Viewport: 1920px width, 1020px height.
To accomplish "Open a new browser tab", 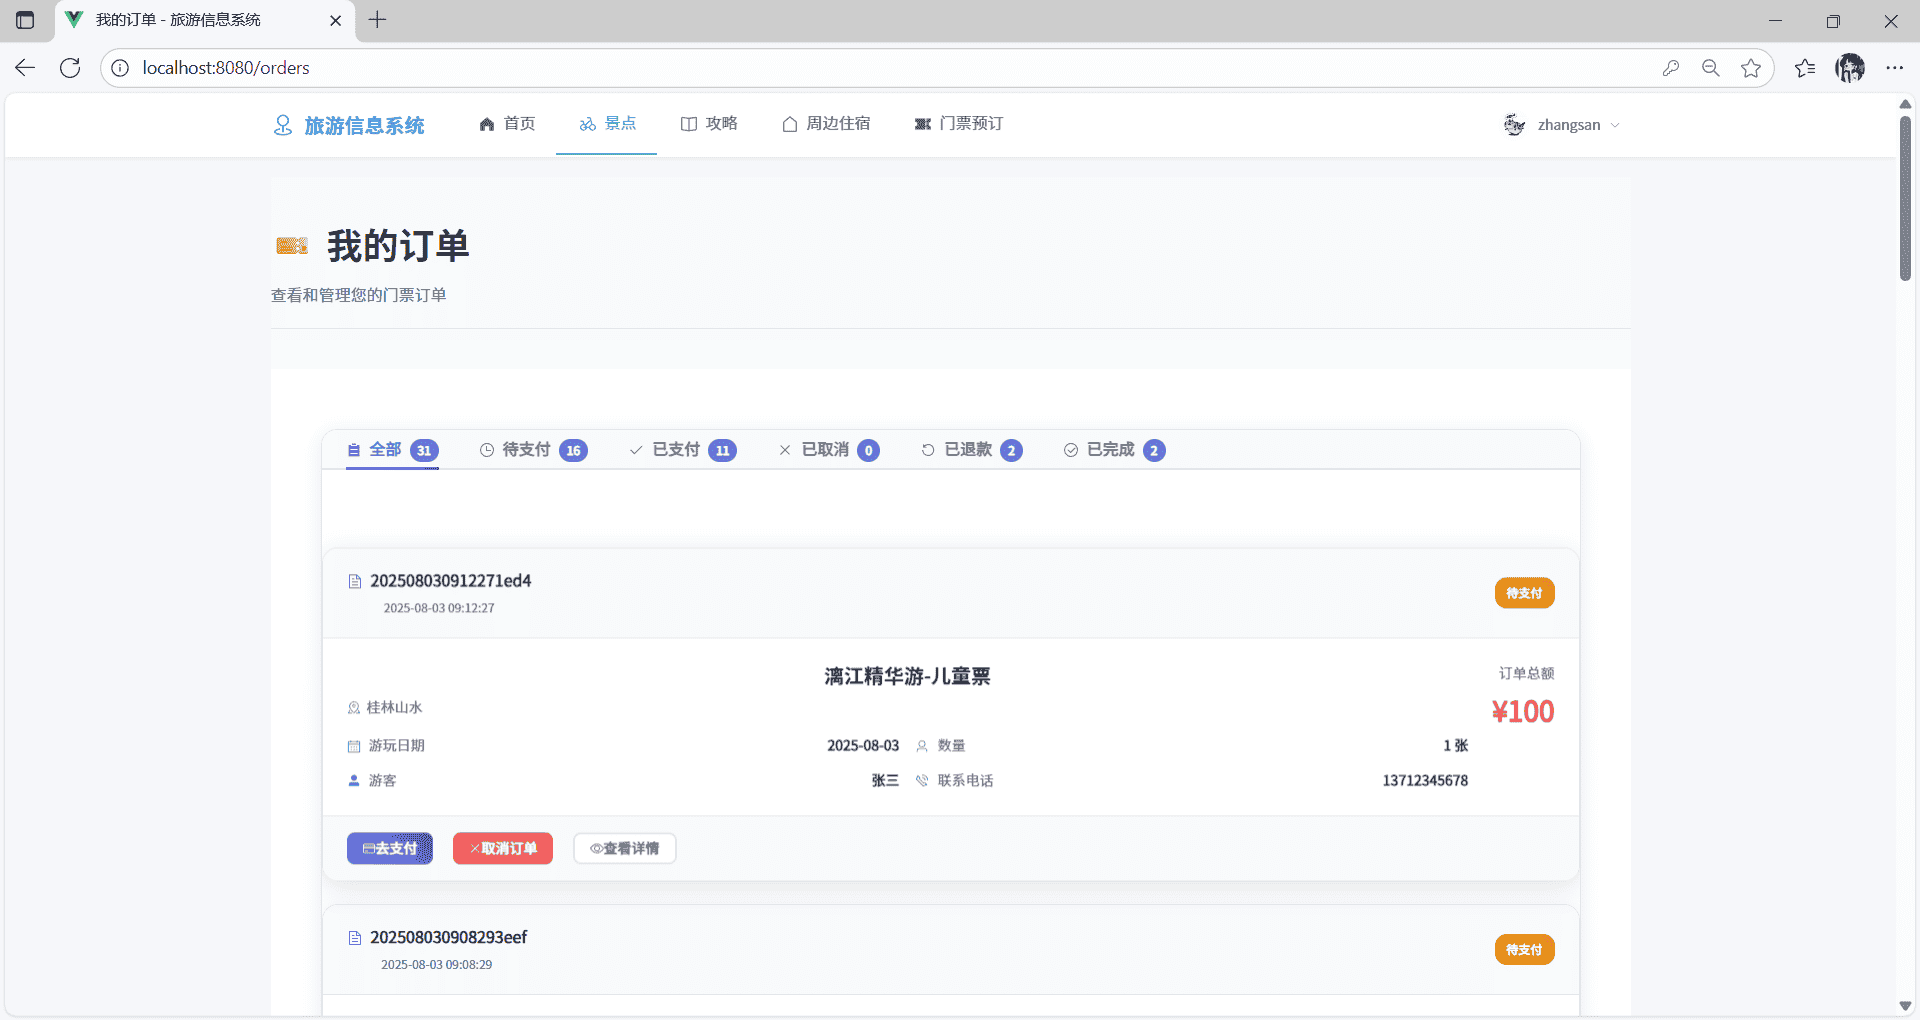I will point(377,20).
